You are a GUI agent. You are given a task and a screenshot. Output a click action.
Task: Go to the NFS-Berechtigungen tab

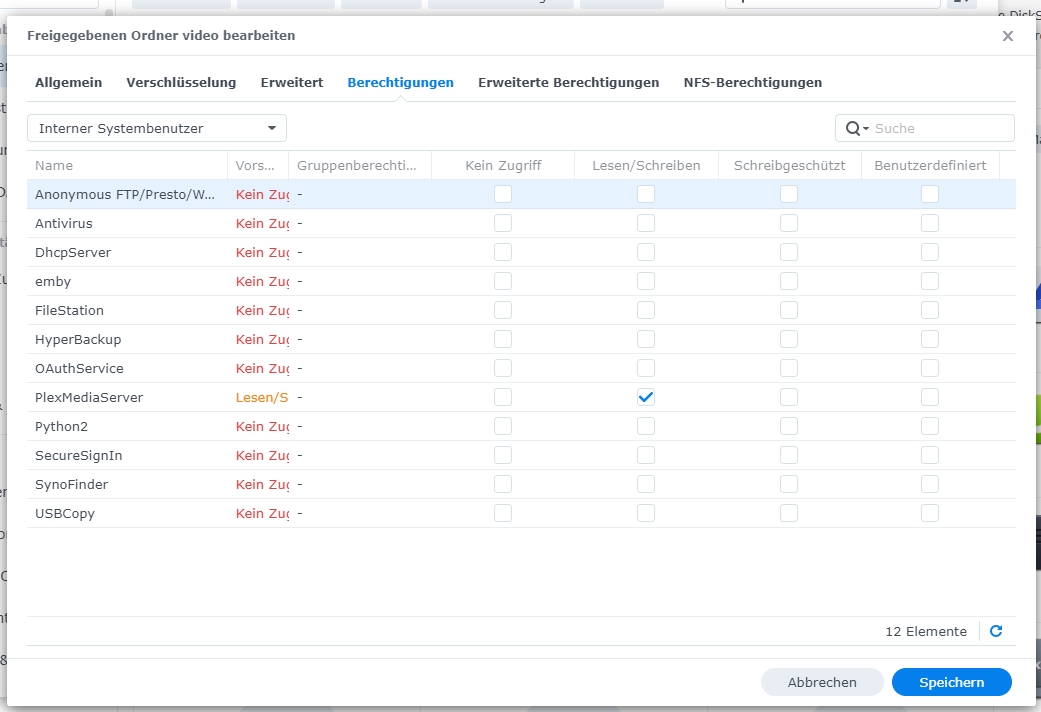click(x=753, y=82)
